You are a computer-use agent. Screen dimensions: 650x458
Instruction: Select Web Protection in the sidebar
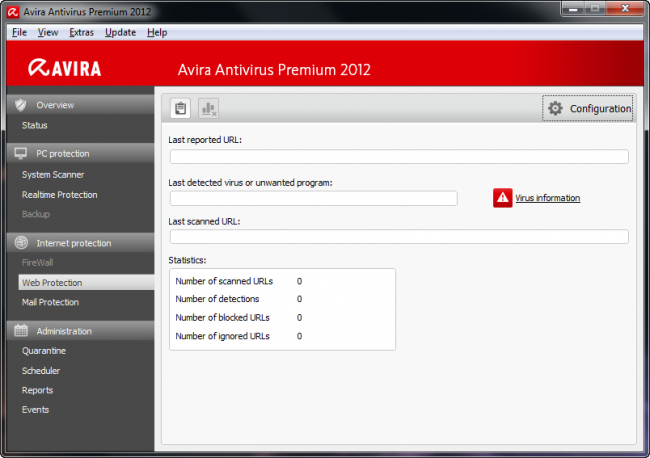[x=86, y=283]
